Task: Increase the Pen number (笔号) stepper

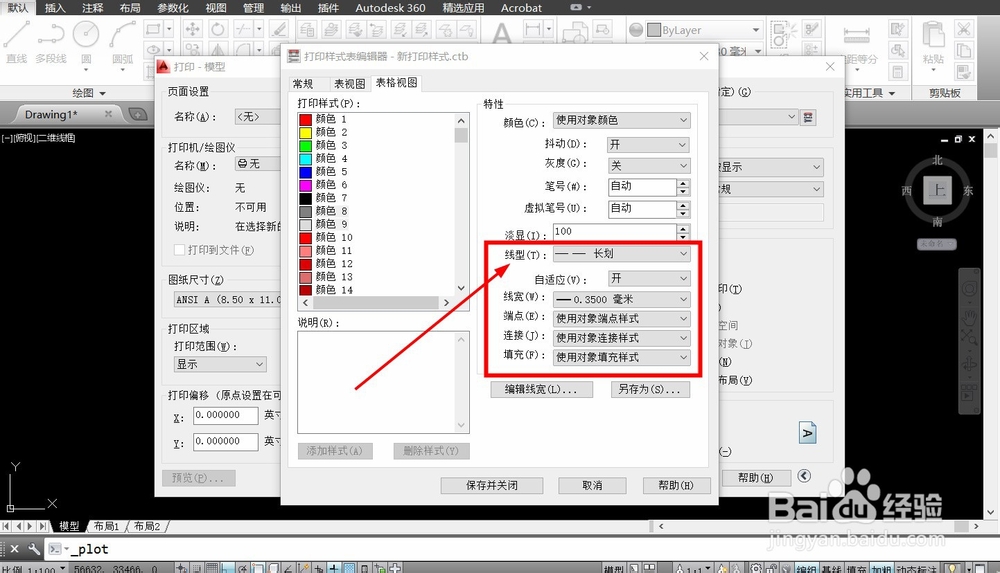Action: pyautogui.click(x=683, y=183)
